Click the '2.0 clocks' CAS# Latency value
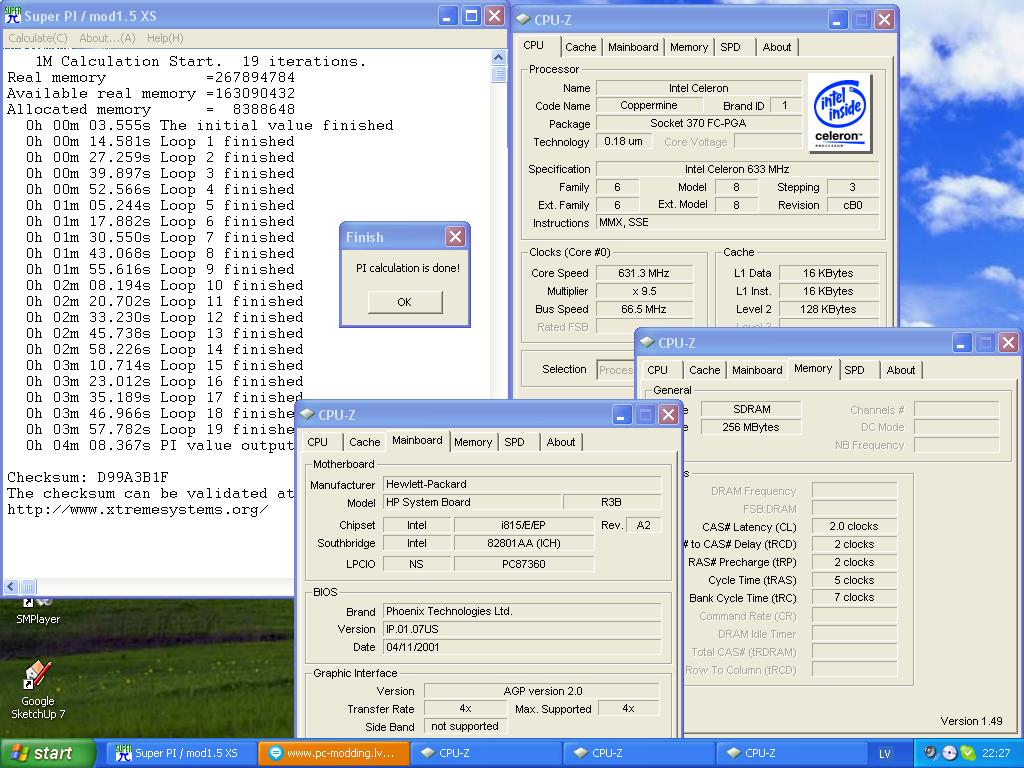Screen dimensions: 1024x768 pos(854,526)
